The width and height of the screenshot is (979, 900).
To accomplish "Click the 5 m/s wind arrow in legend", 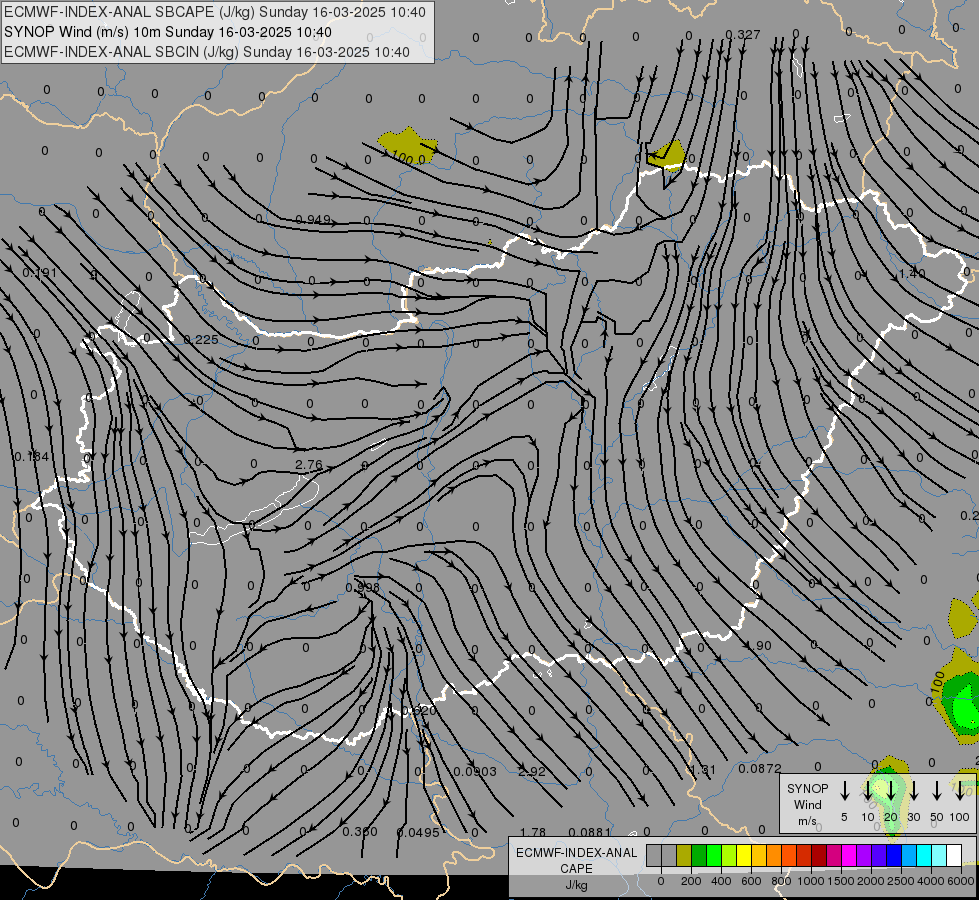I will [x=844, y=791].
